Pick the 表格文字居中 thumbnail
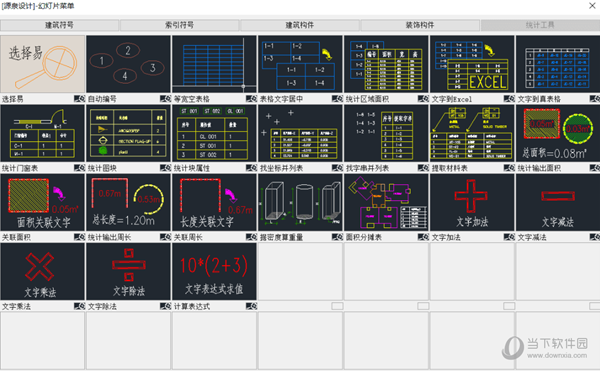 [300, 64]
